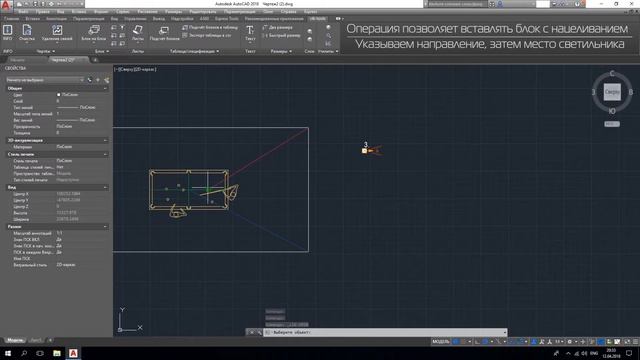This screenshot has width=640, height=360.
Task: Open the Windows notification center icon
Action: point(629,353)
